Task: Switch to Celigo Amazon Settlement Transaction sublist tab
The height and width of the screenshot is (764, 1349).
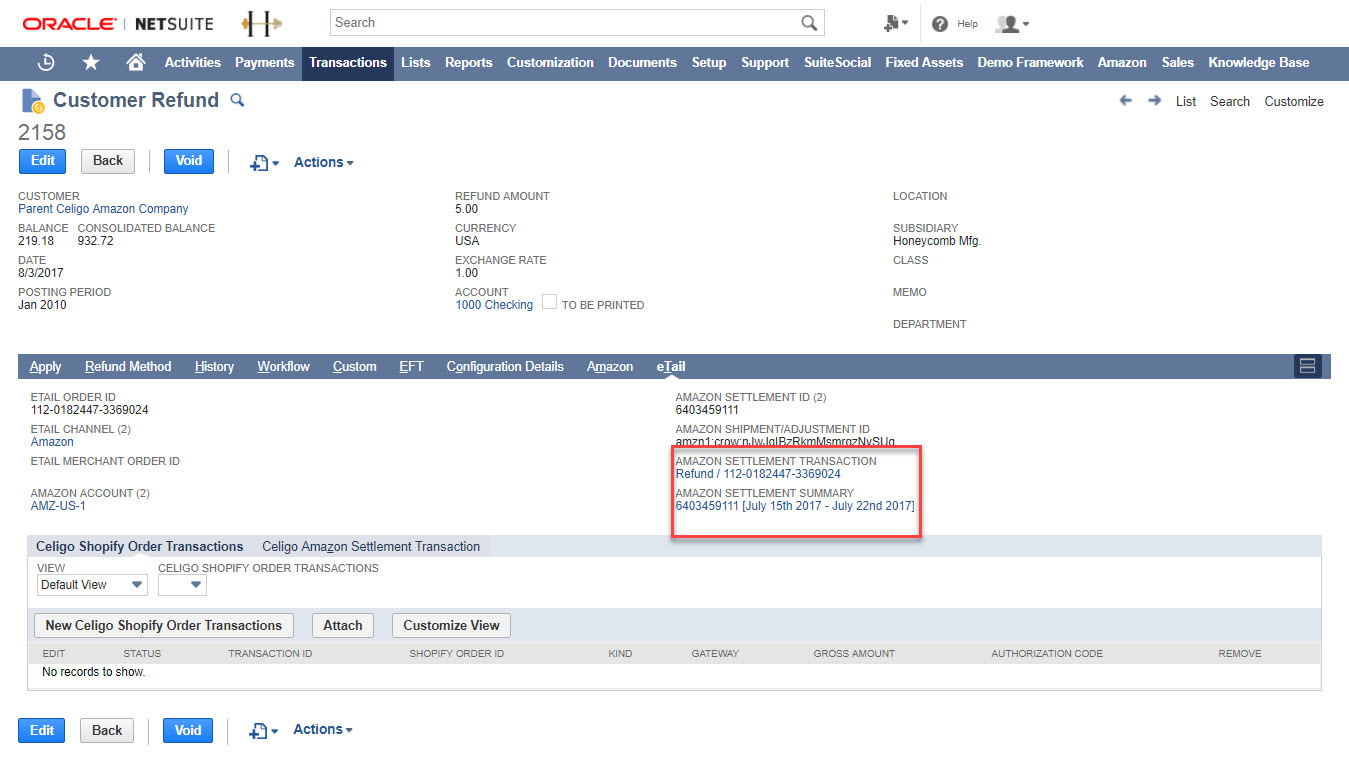Action: (371, 547)
